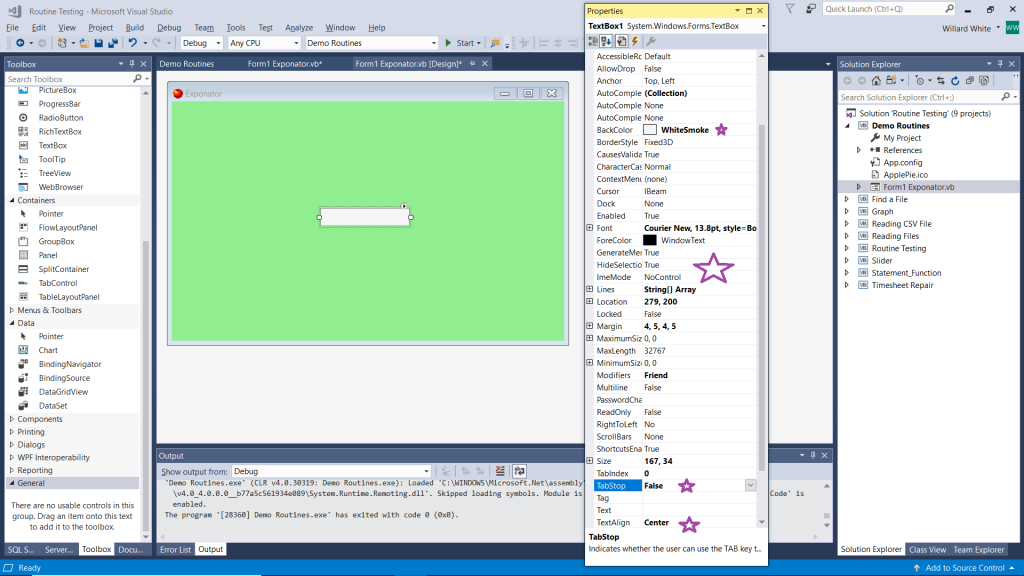This screenshot has height=576, width=1024.
Task: Clear all output with the Clear All icon
Action: (x=501, y=471)
